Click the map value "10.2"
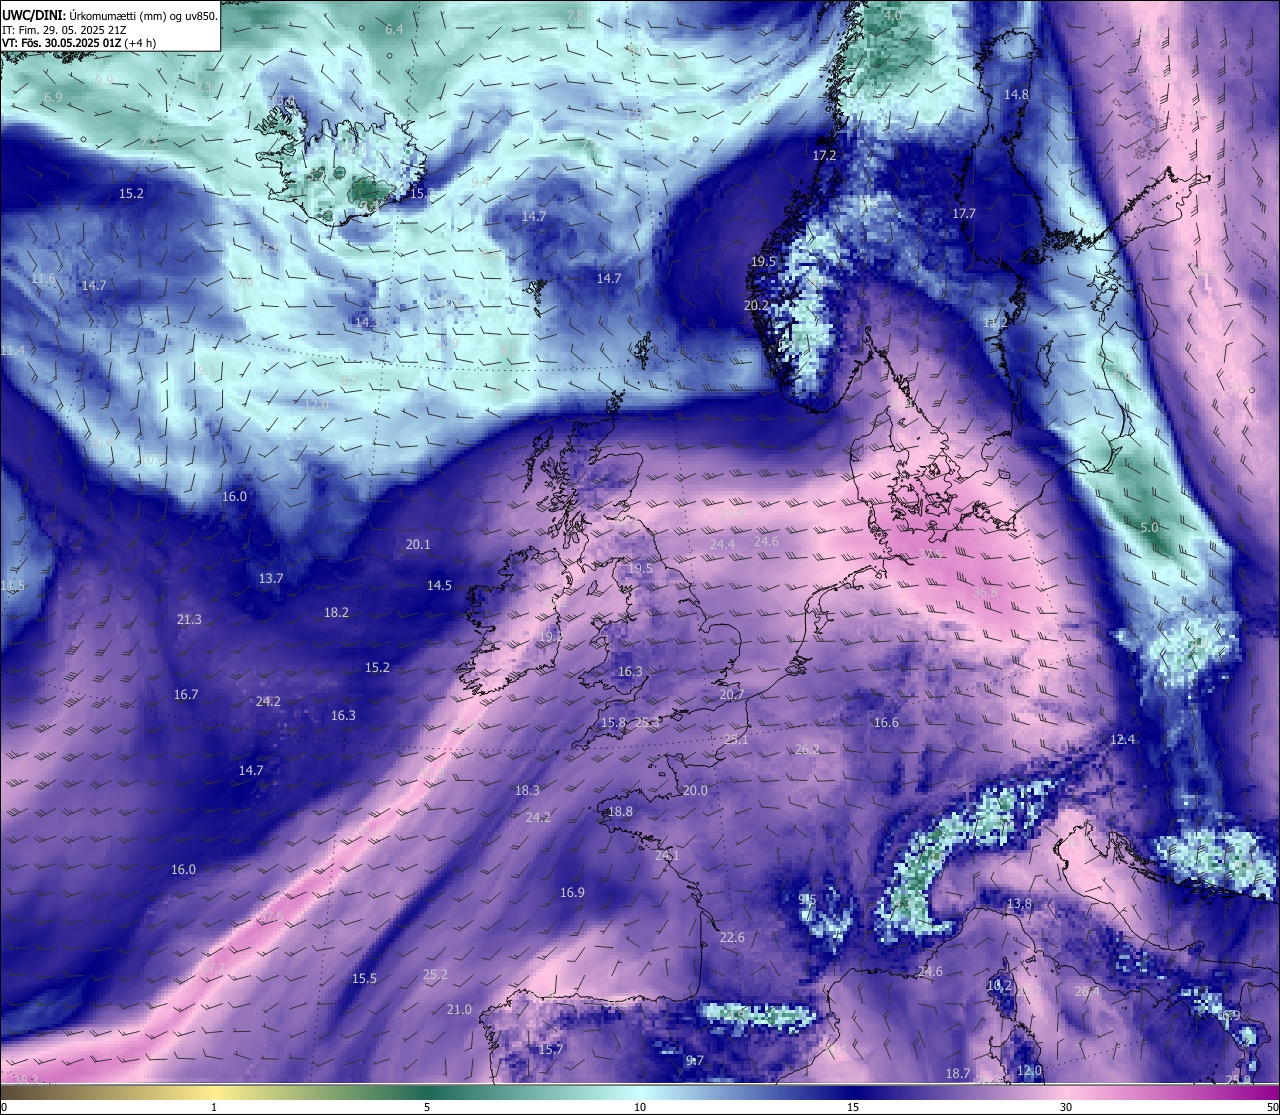 tap(999, 985)
